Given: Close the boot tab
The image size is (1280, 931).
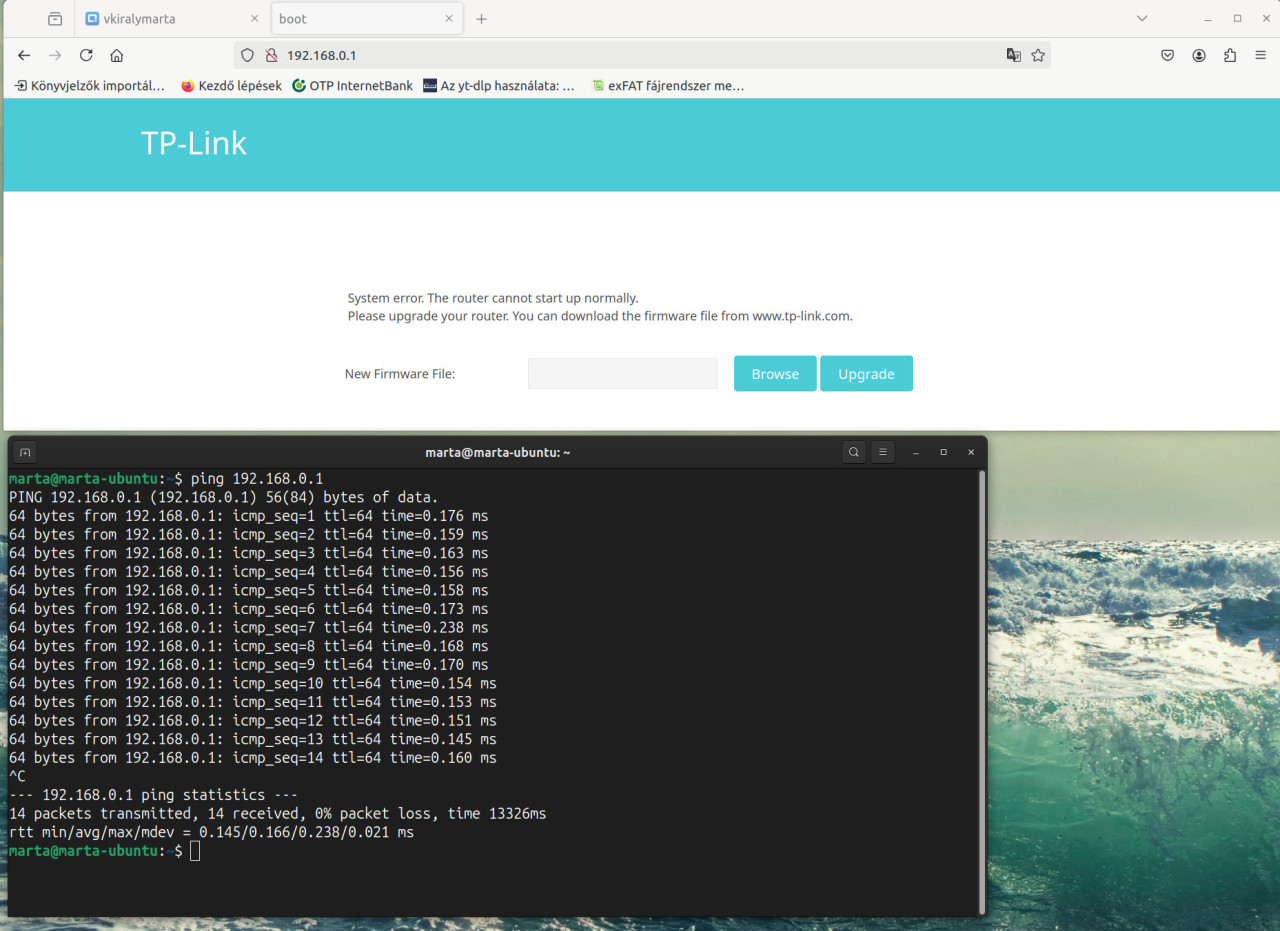Looking at the screenshot, I should (x=449, y=19).
